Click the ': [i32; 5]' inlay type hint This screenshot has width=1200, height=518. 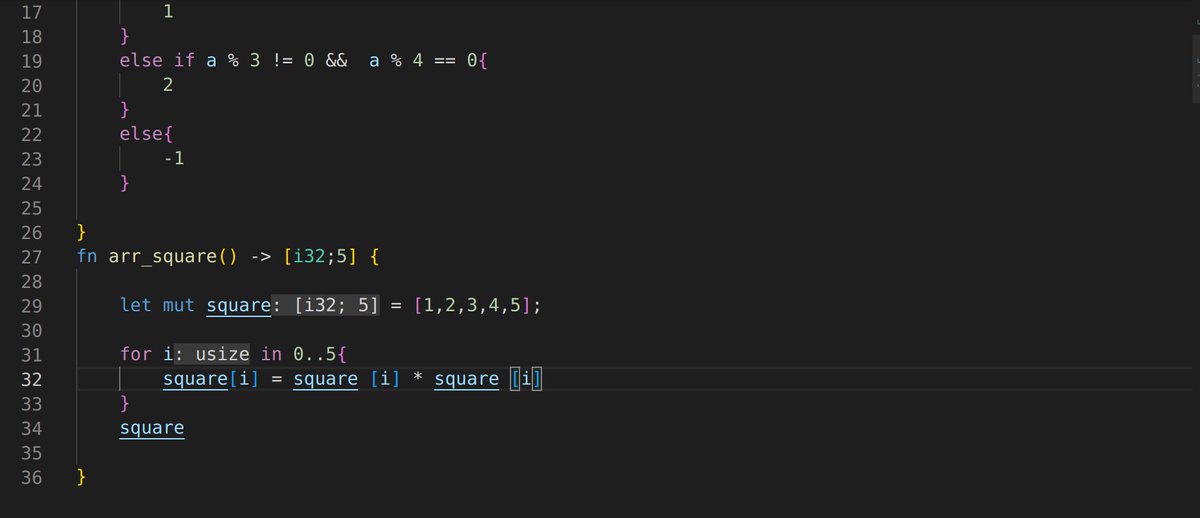coord(326,306)
